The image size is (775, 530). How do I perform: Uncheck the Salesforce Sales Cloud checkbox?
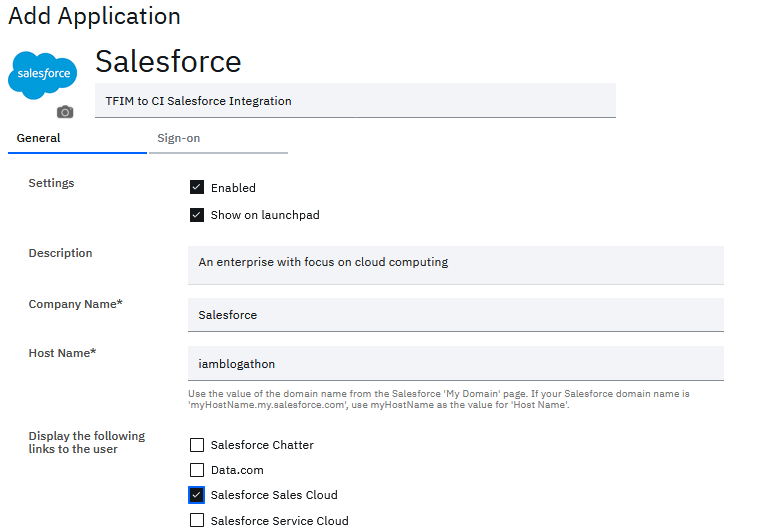[197, 495]
